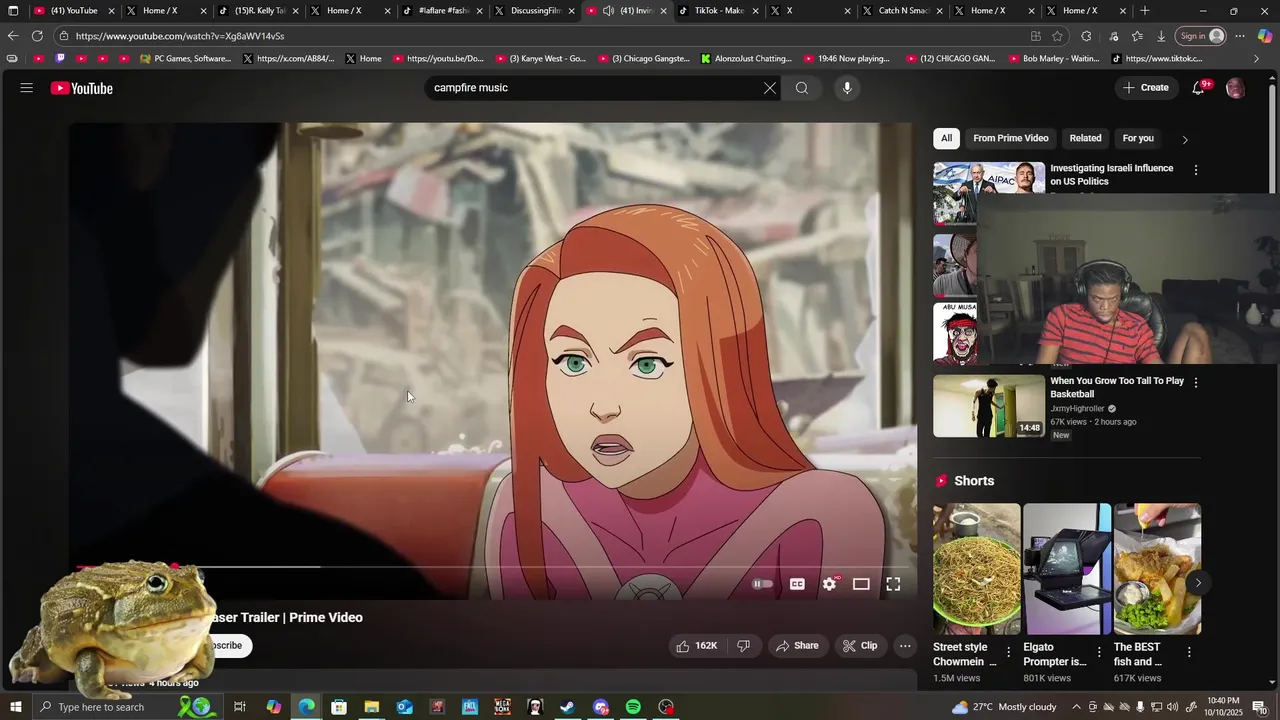Open browser extensions icon
Screen dimensions: 1280x720
1086,36
